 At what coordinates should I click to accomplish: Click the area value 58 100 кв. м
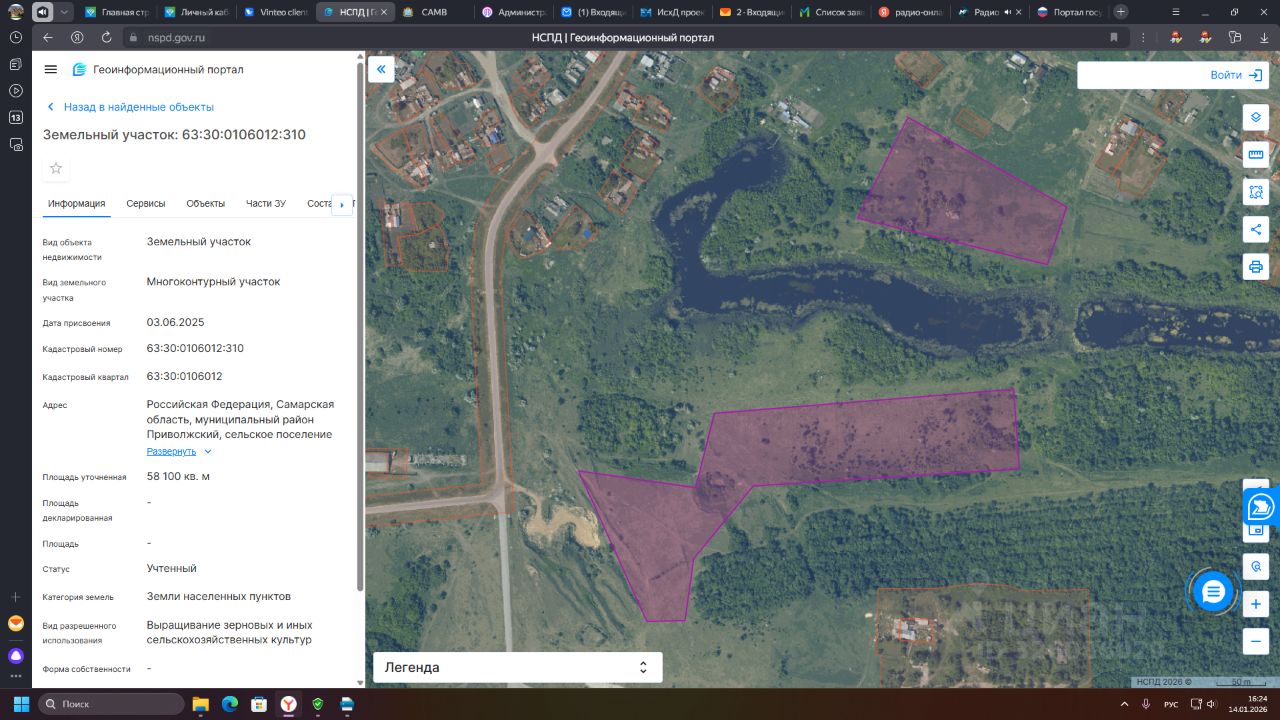click(x=178, y=476)
